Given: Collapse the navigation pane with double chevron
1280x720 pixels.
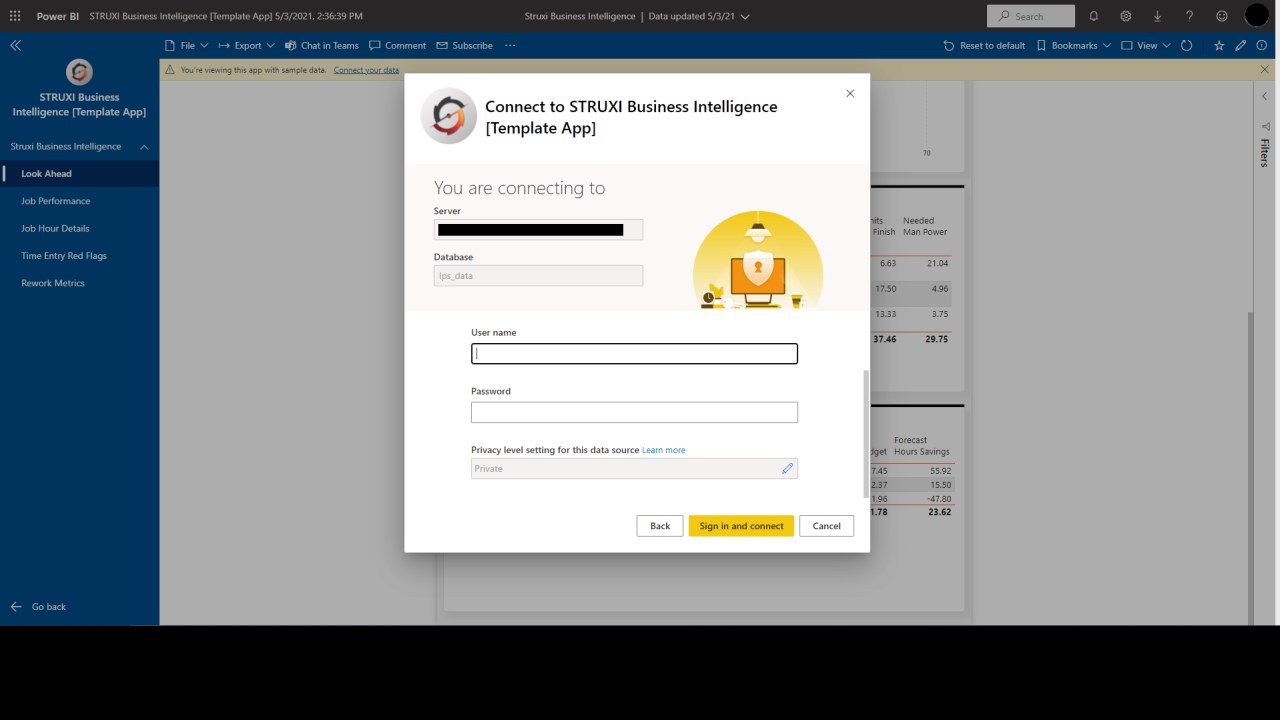Looking at the screenshot, I should (15, 45).
